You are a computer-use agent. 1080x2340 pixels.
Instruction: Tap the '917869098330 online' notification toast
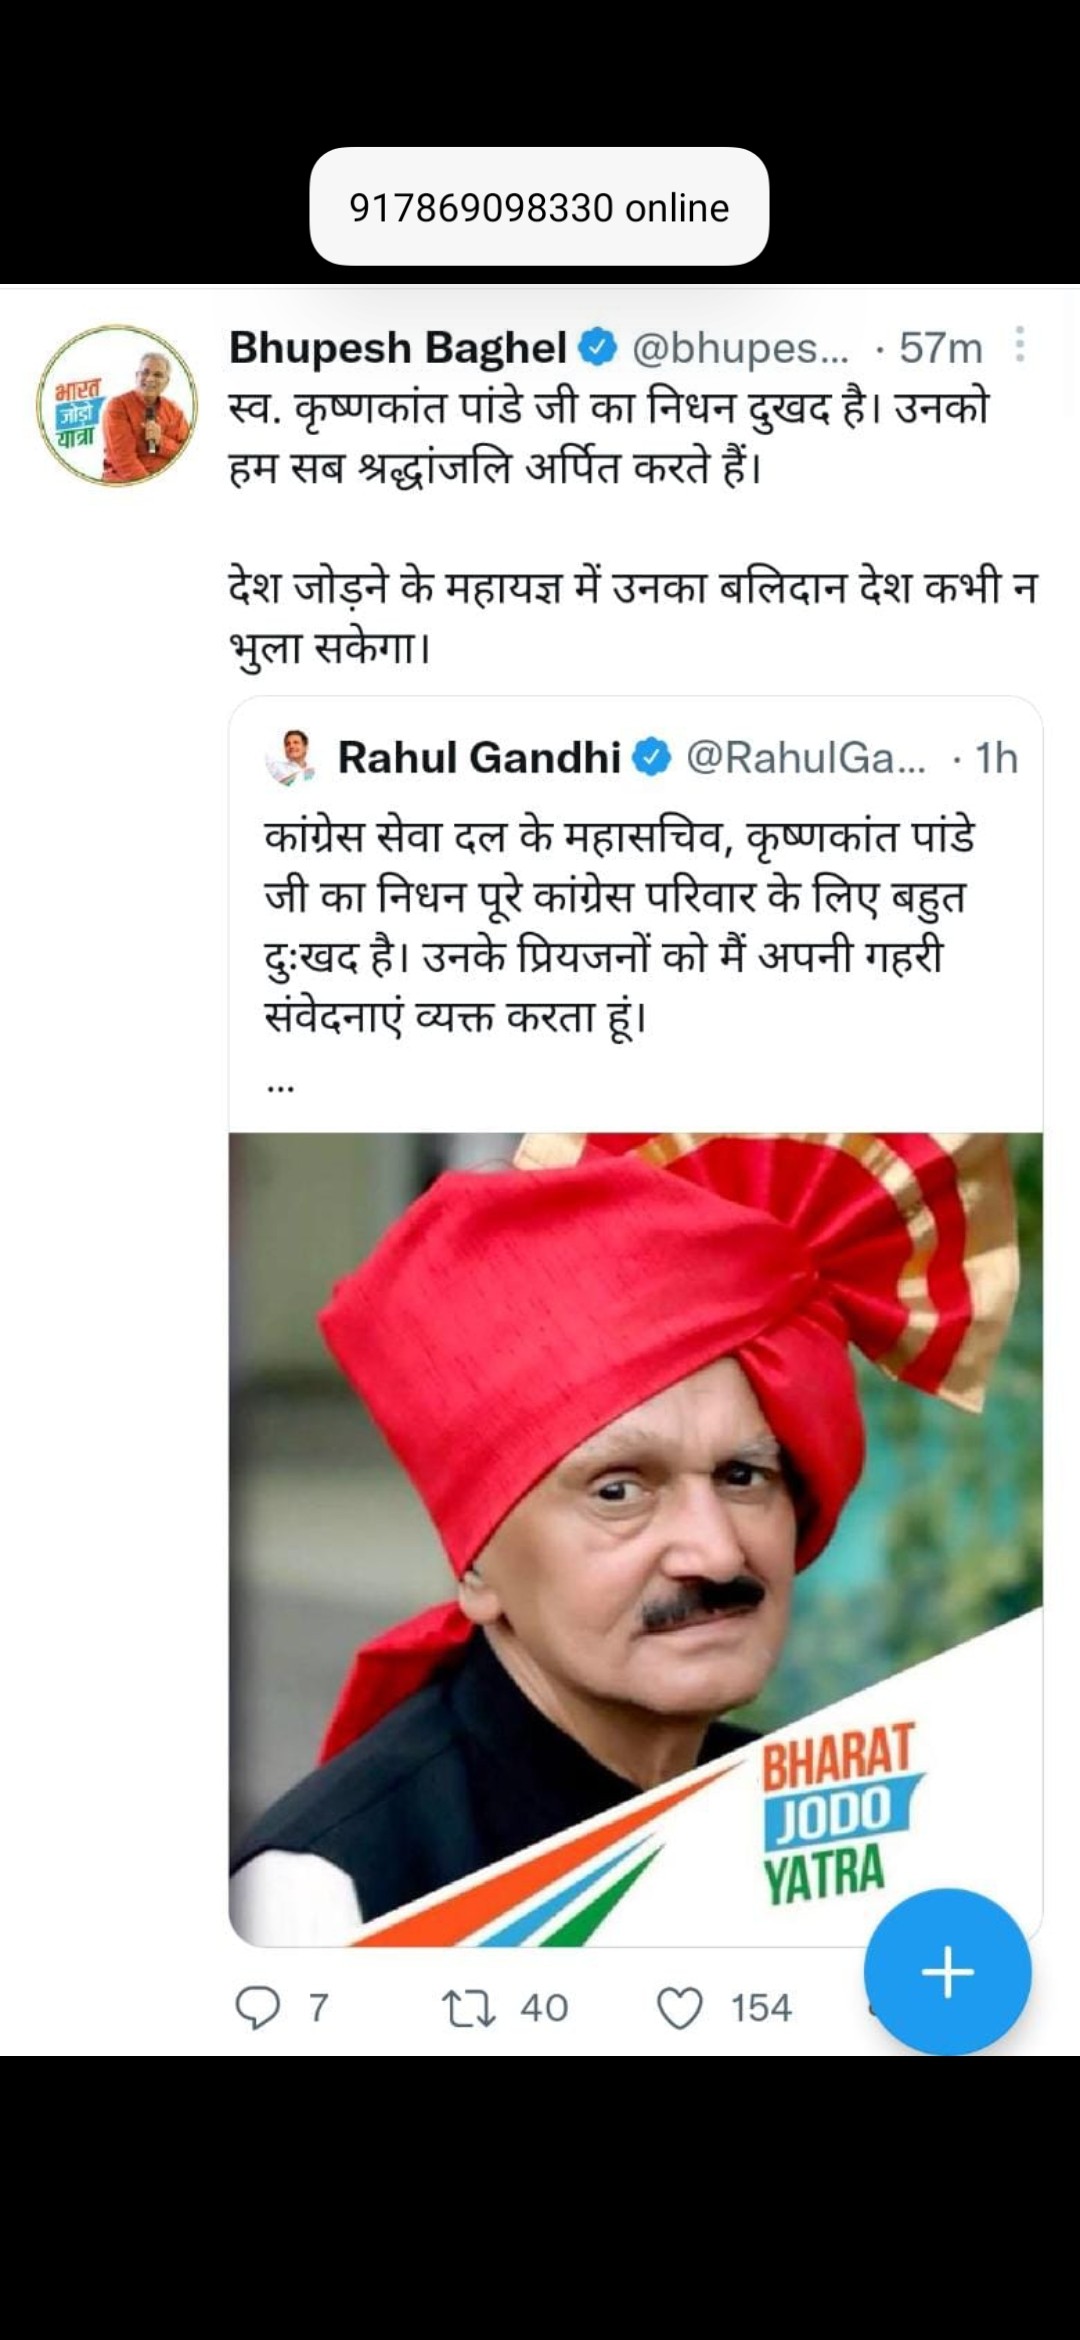coord(539,207)
